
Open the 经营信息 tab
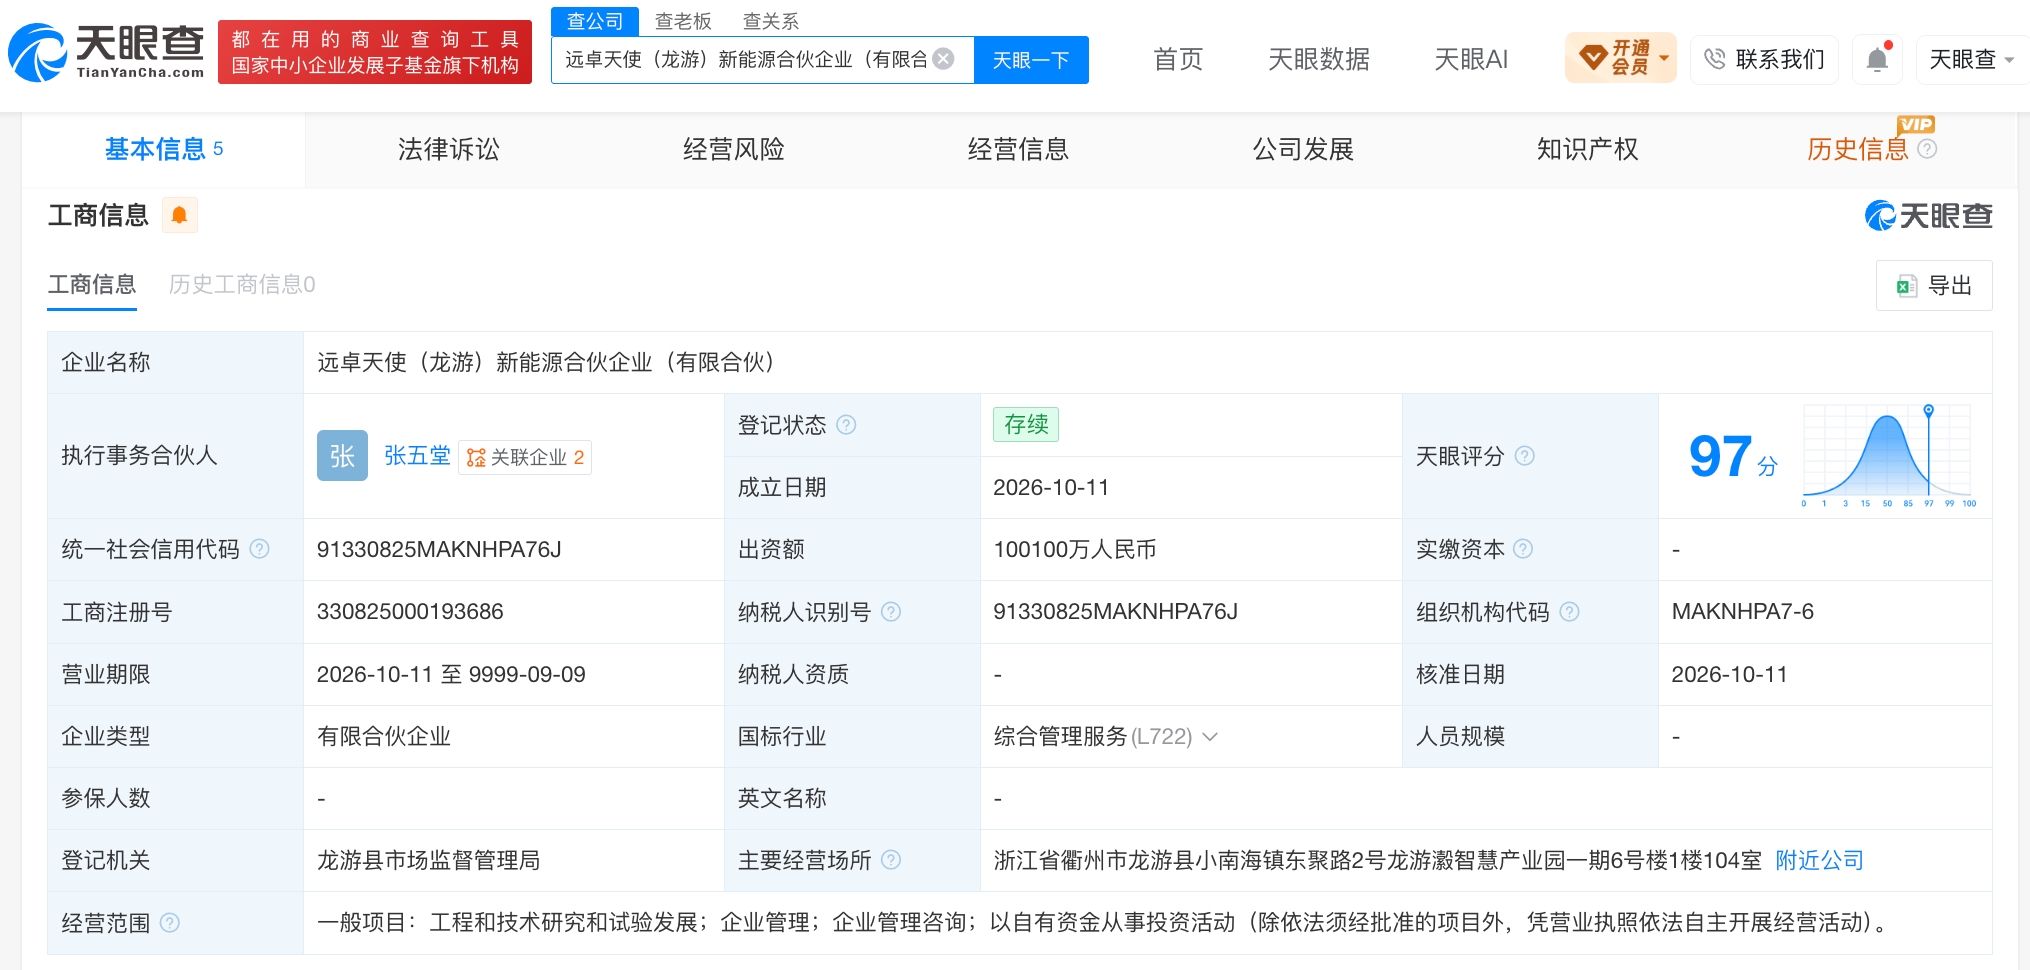(1018, 149)
